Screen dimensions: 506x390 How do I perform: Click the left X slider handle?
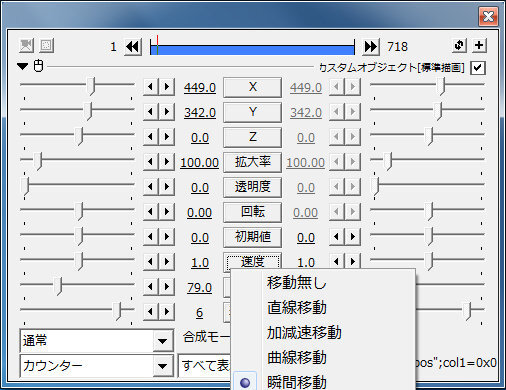point(91,86)
